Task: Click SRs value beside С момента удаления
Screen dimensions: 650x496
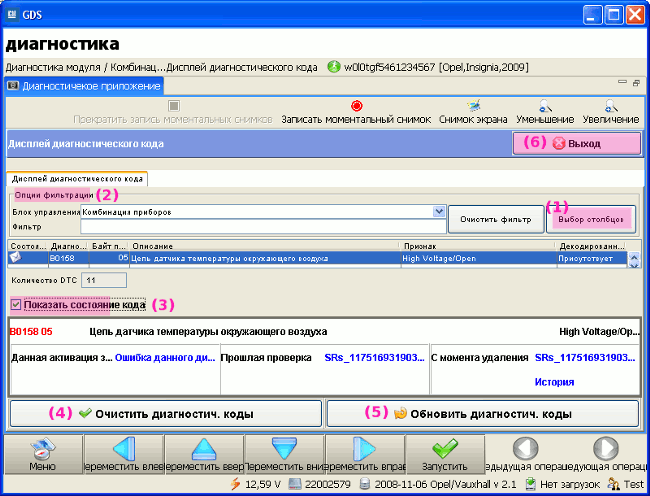Action: coord(585,358)
